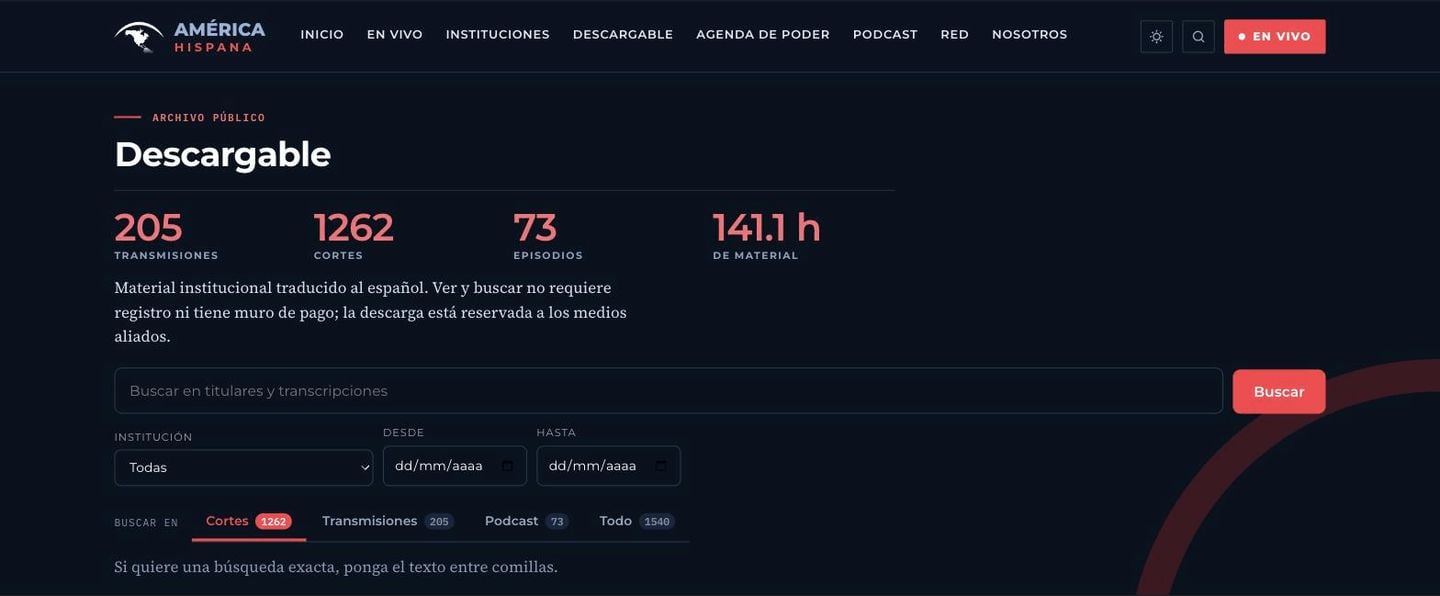Open search with the magnifier icon

click(1198, 36)
